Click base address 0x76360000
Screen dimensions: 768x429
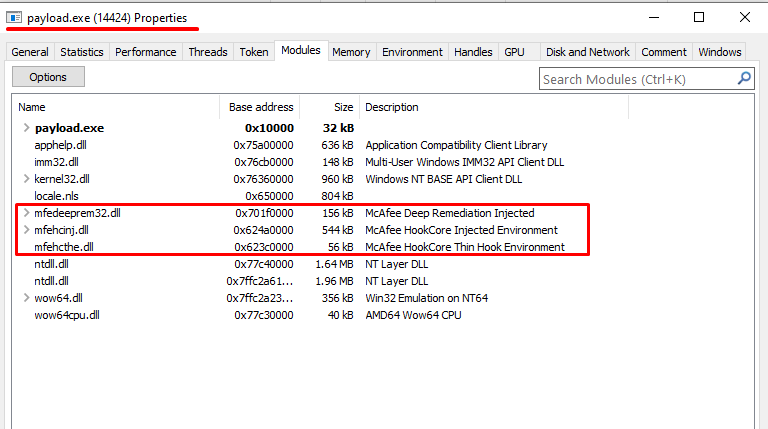[263, 179]
